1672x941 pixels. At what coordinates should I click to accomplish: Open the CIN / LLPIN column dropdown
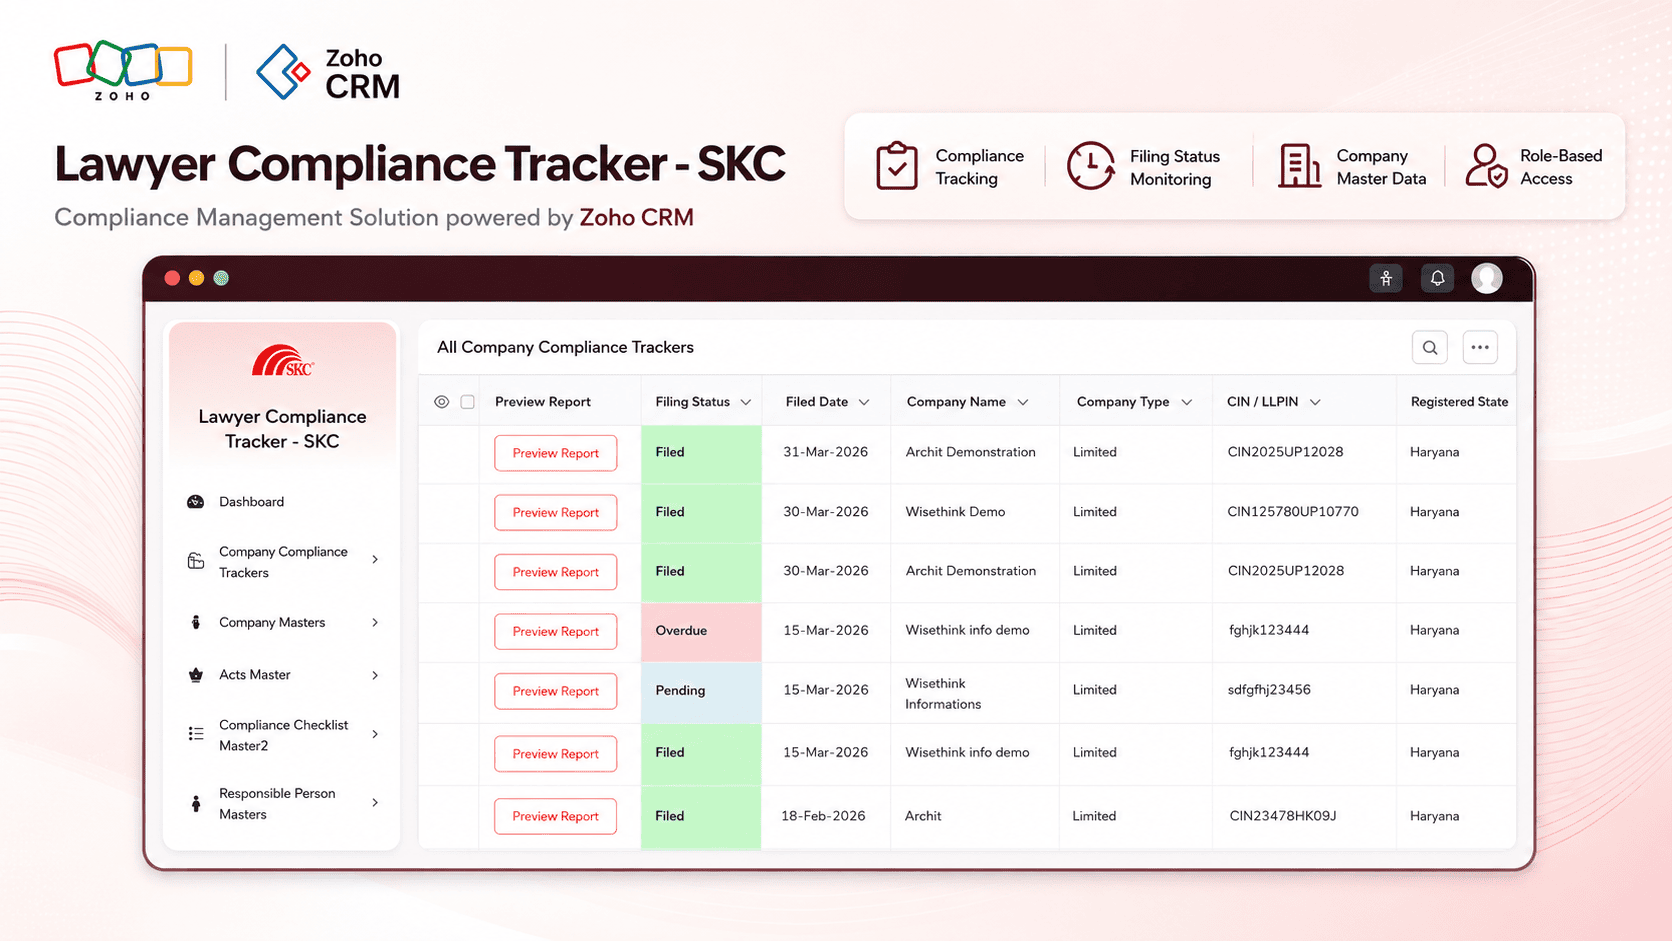click(1315, 402)
